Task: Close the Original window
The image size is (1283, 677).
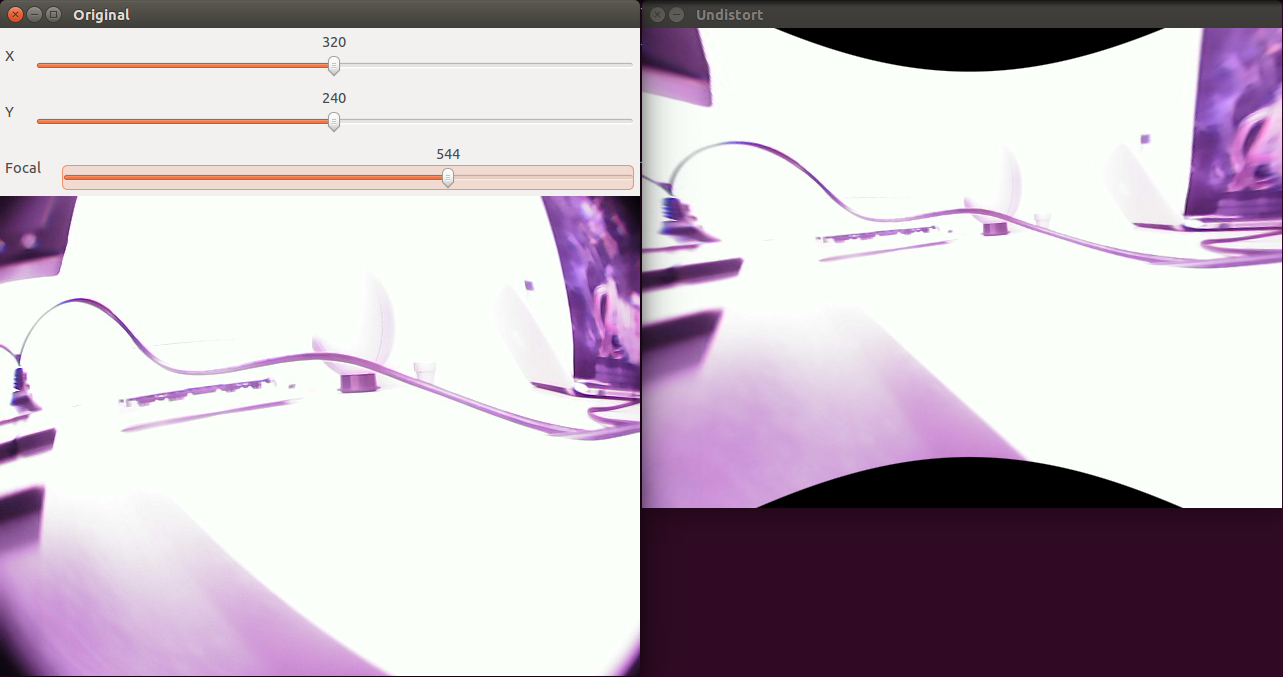Action: (15, 15)
